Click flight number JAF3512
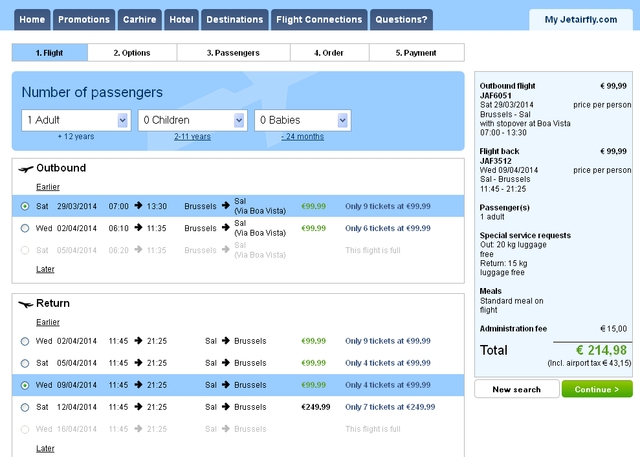 496,161
